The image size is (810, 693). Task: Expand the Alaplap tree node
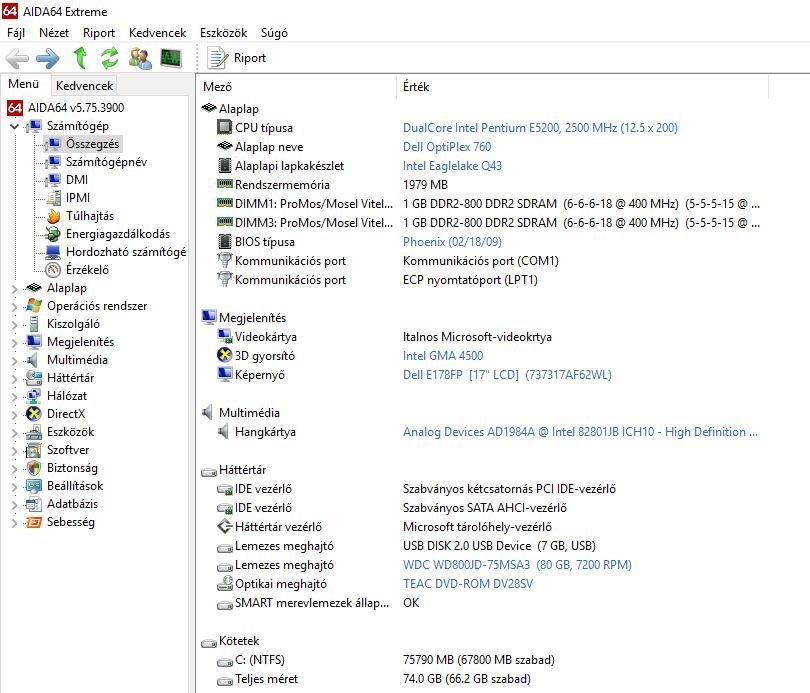(x=14, y=288)
